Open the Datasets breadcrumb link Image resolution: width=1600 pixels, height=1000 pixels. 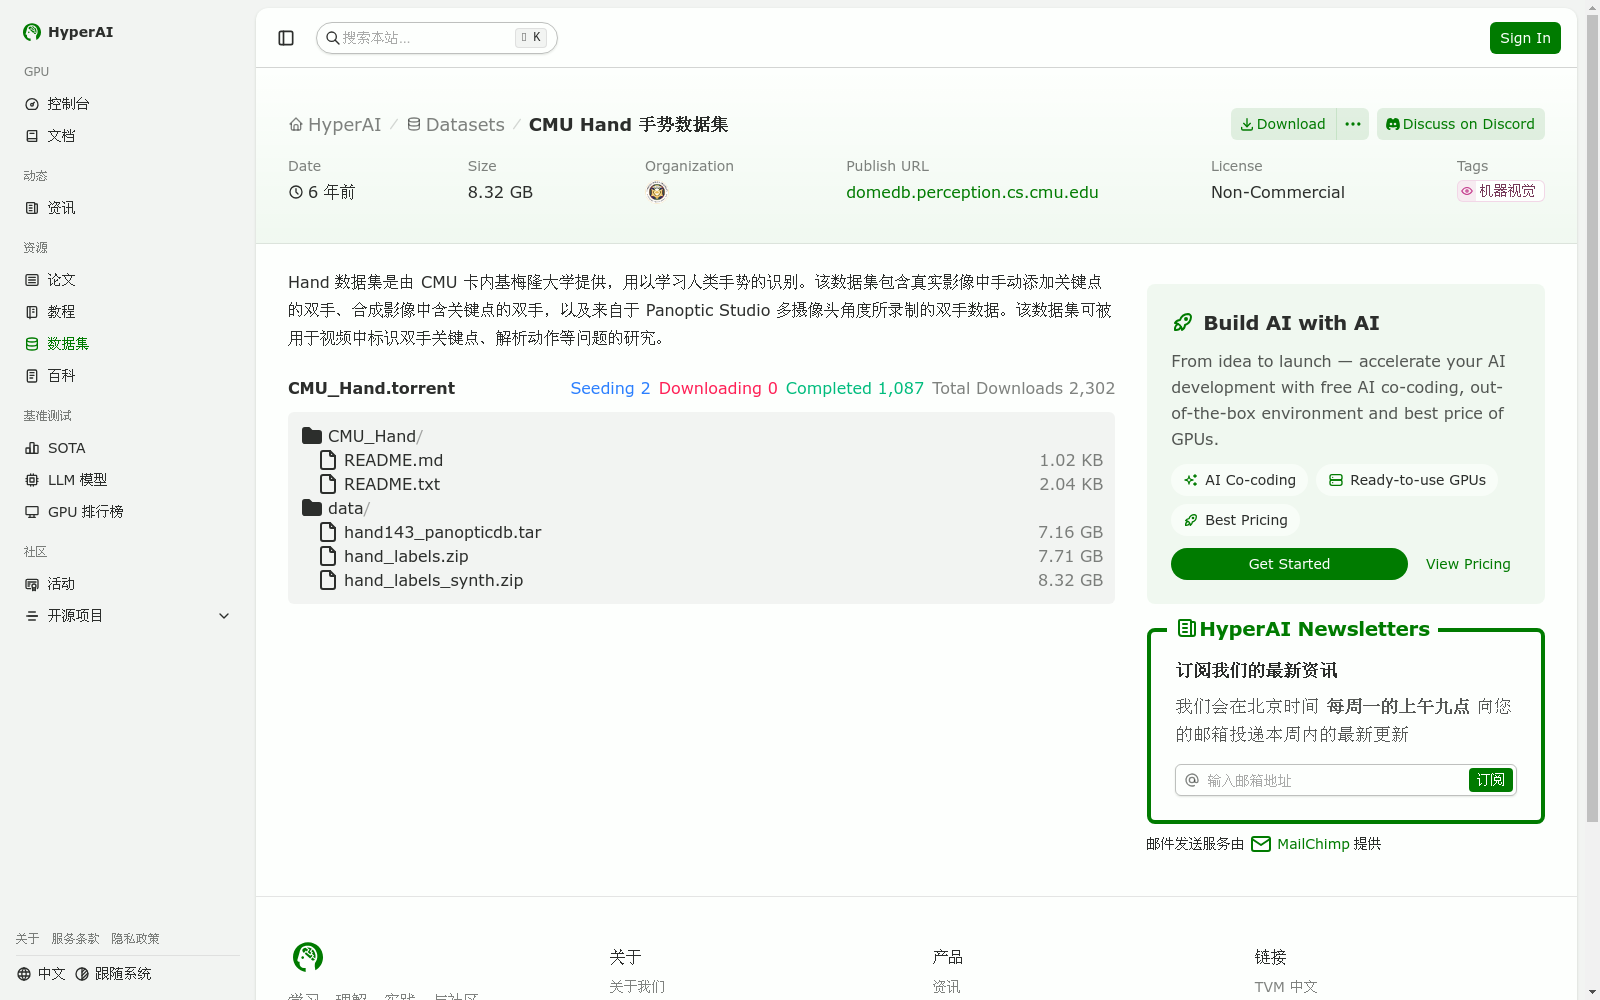[456, 125]
